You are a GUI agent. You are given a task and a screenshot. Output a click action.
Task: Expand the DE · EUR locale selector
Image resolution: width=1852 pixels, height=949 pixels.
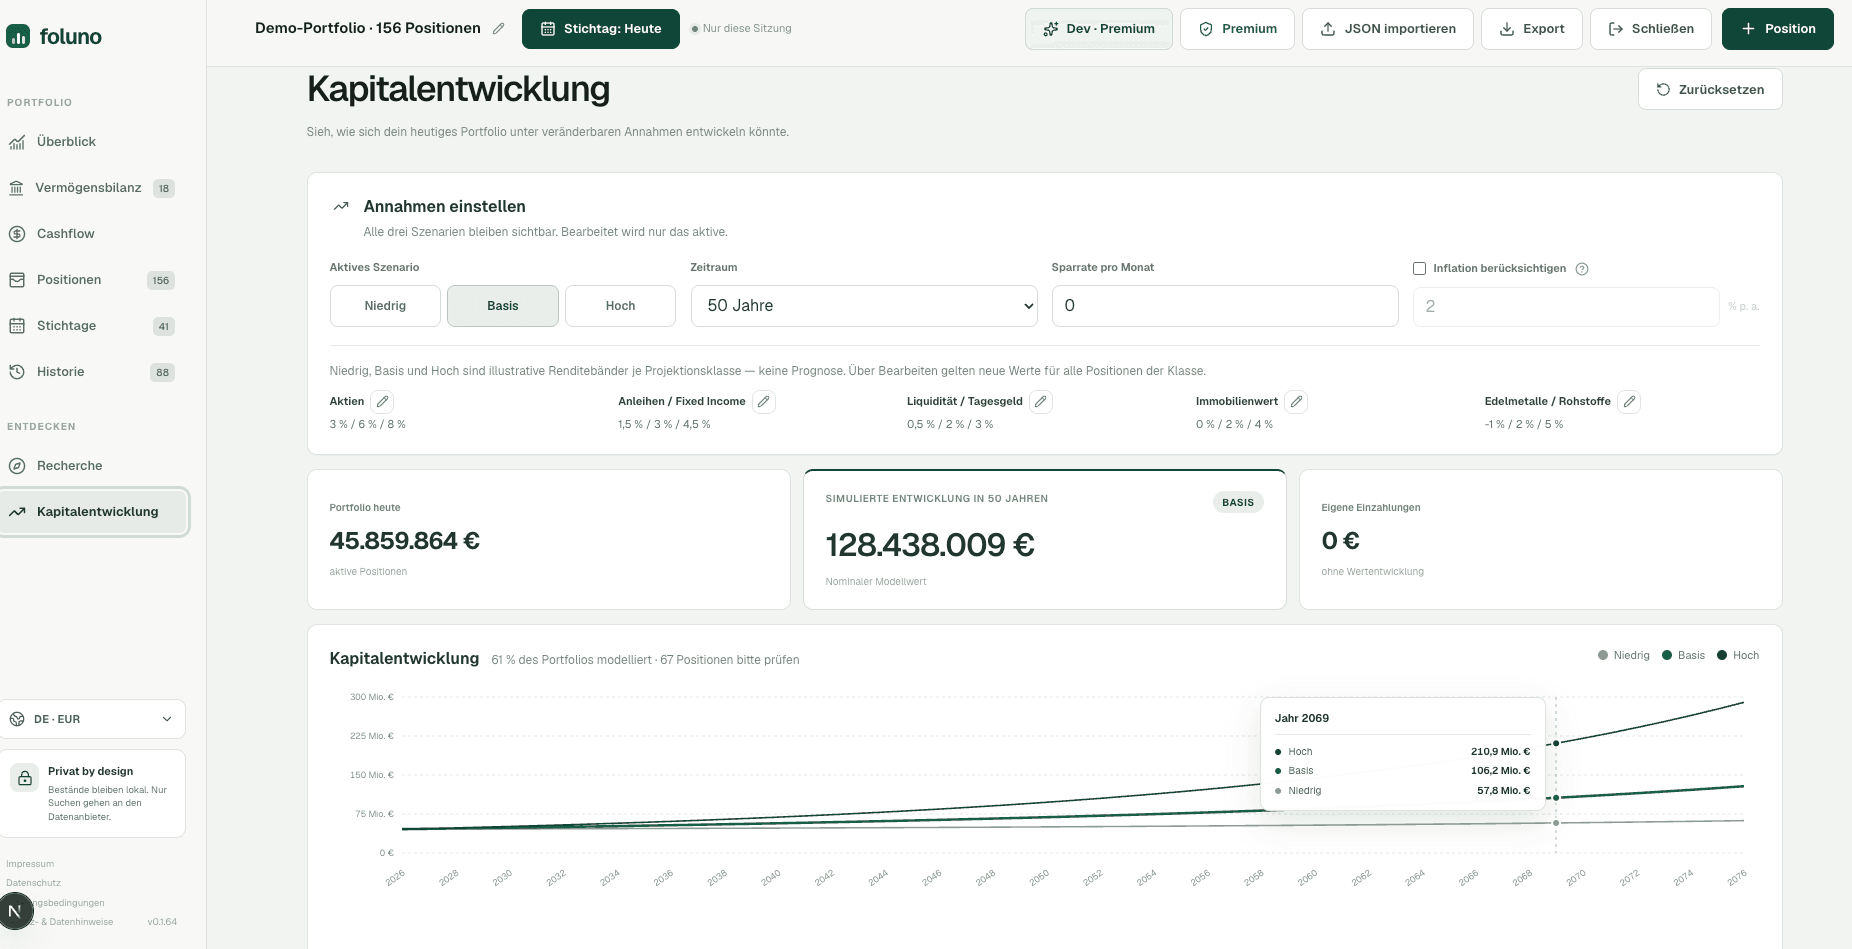[x=92, y=719]
